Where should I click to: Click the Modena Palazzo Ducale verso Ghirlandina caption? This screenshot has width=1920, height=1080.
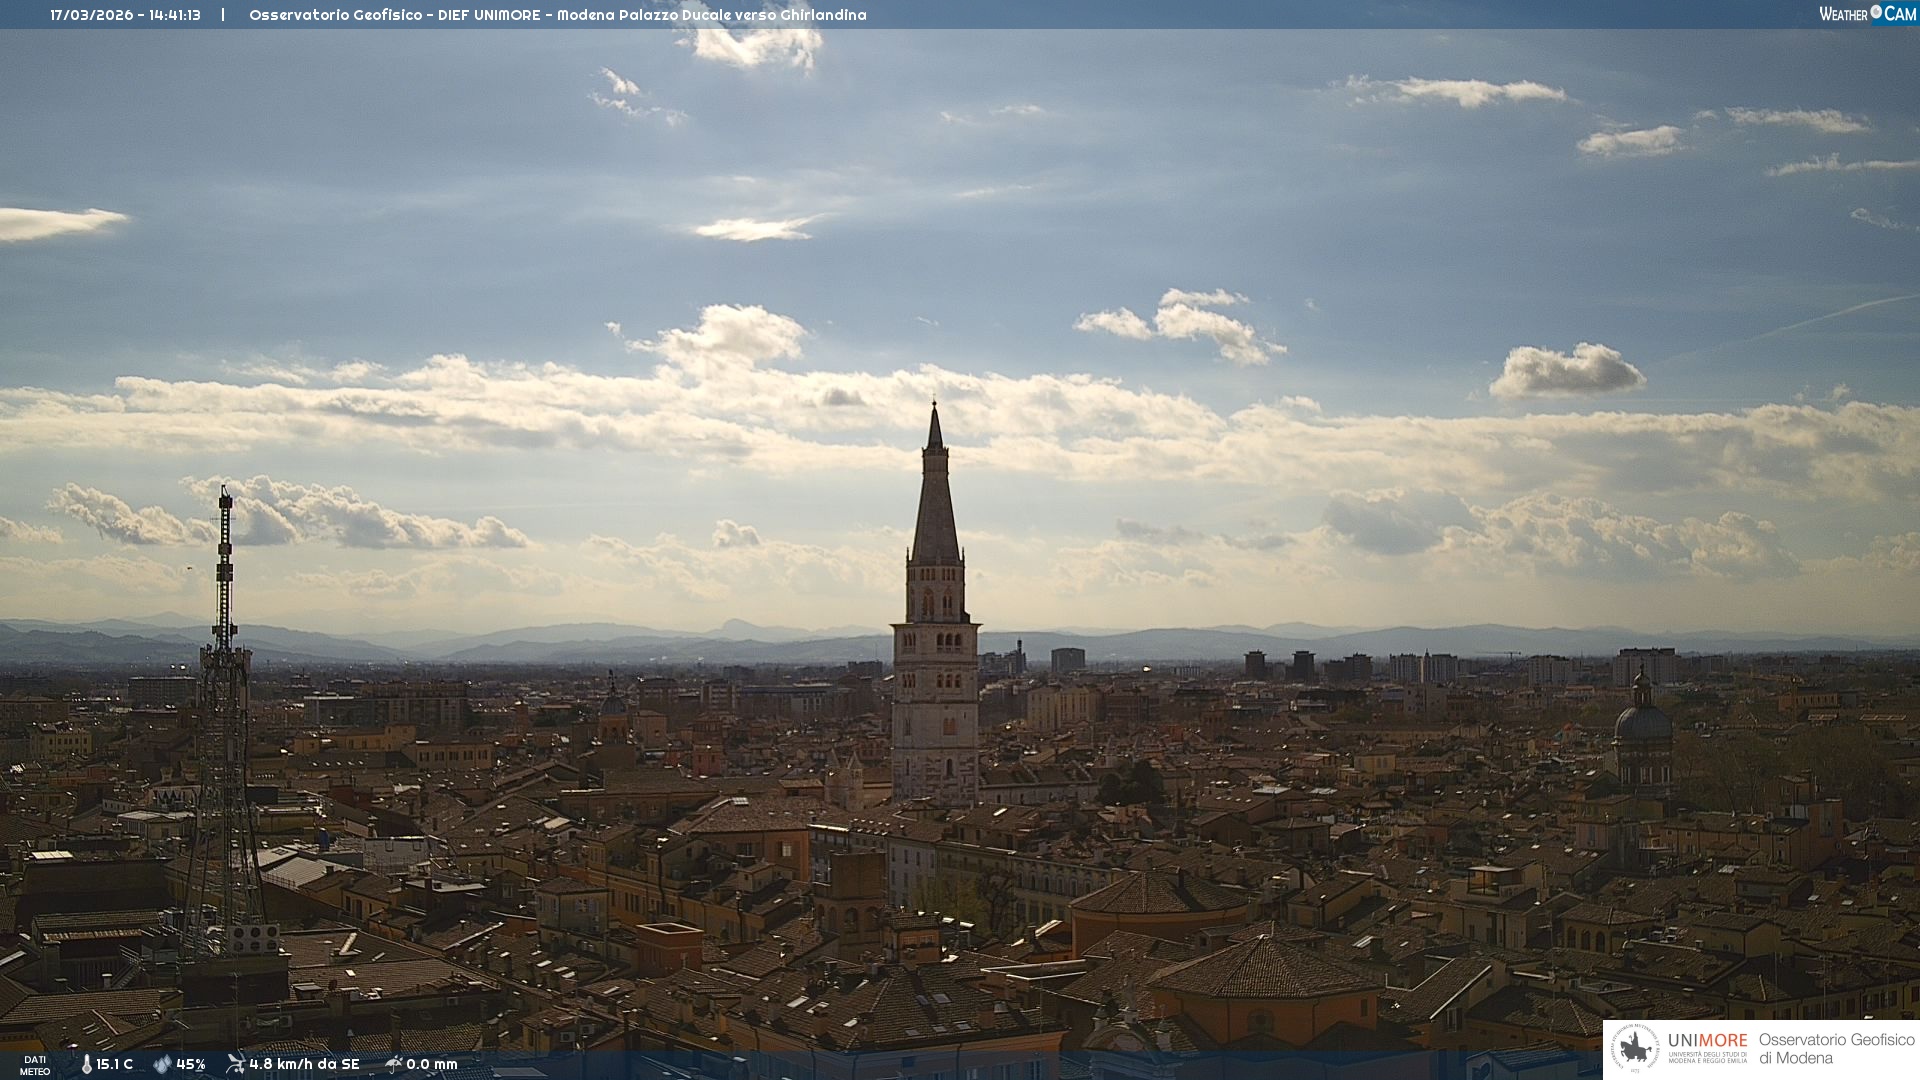tap(711, 15)
